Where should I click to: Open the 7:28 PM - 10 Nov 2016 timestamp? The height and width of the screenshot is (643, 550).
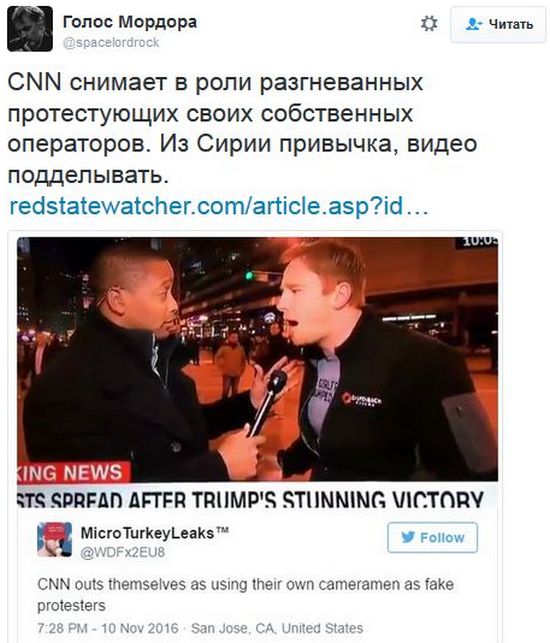pyautogui.click(x=108, y=628)
